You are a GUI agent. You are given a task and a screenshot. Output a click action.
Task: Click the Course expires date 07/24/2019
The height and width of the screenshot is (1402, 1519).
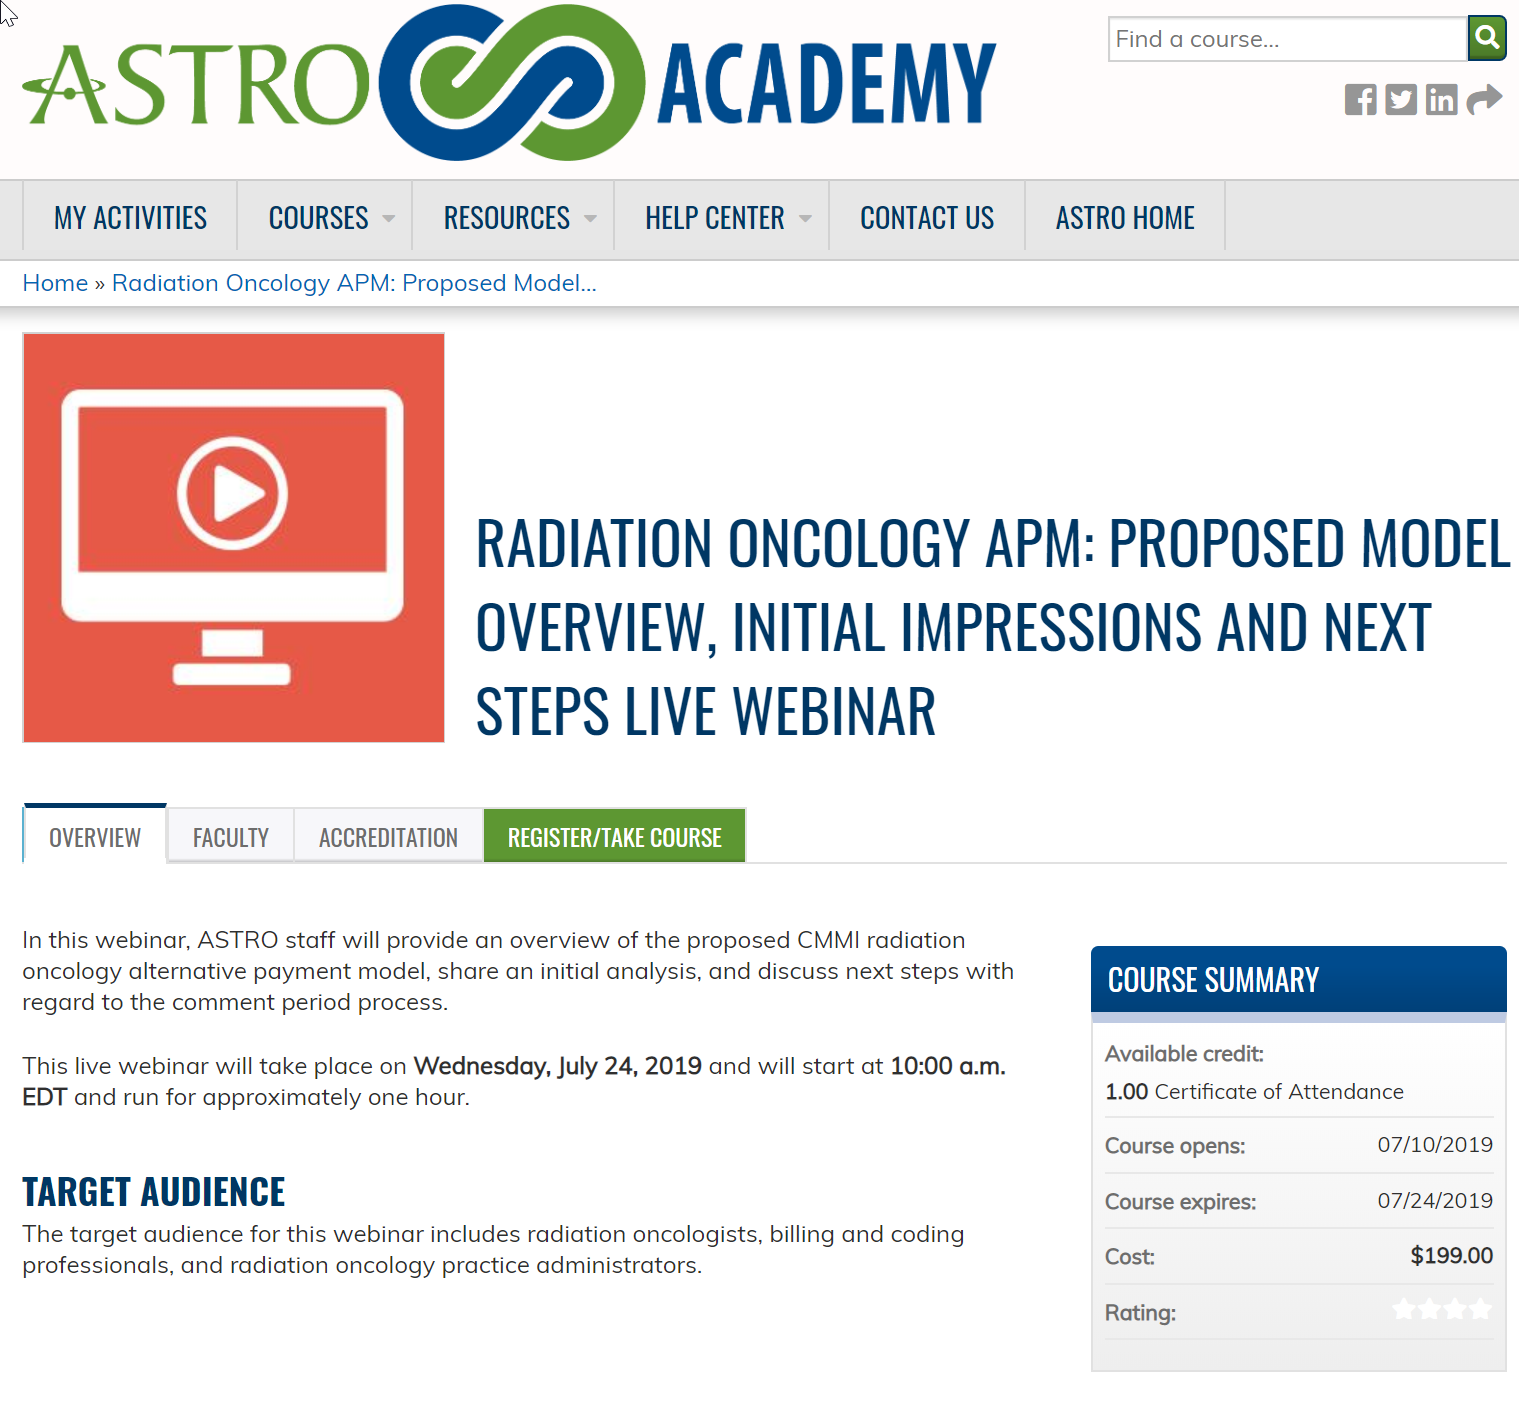(1435, 1200)
